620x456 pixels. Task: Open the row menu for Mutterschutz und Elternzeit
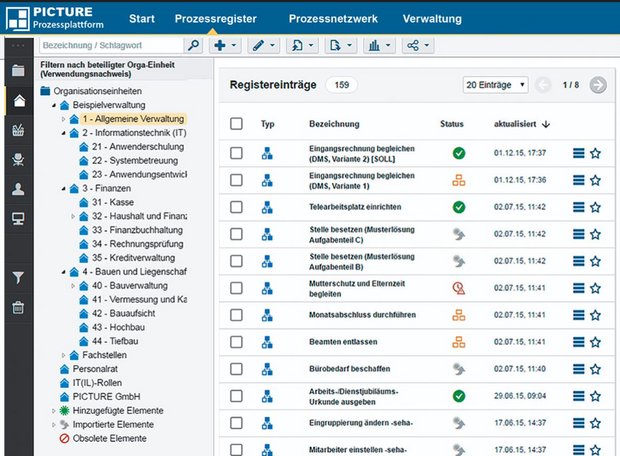point(578,288)
